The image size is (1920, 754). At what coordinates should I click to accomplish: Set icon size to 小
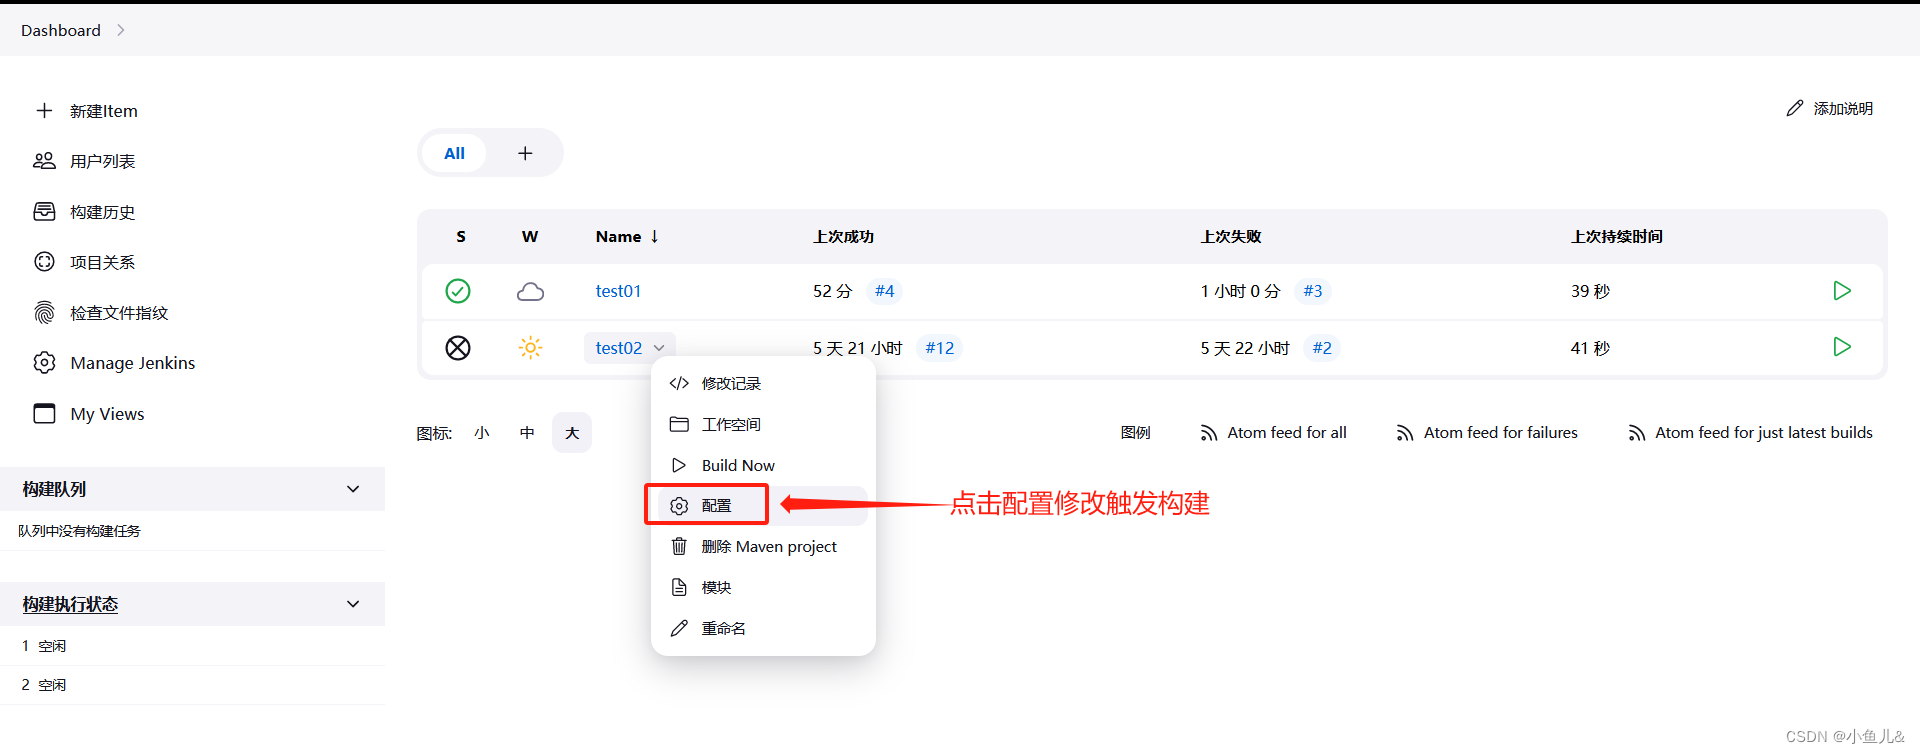[482, 433]
